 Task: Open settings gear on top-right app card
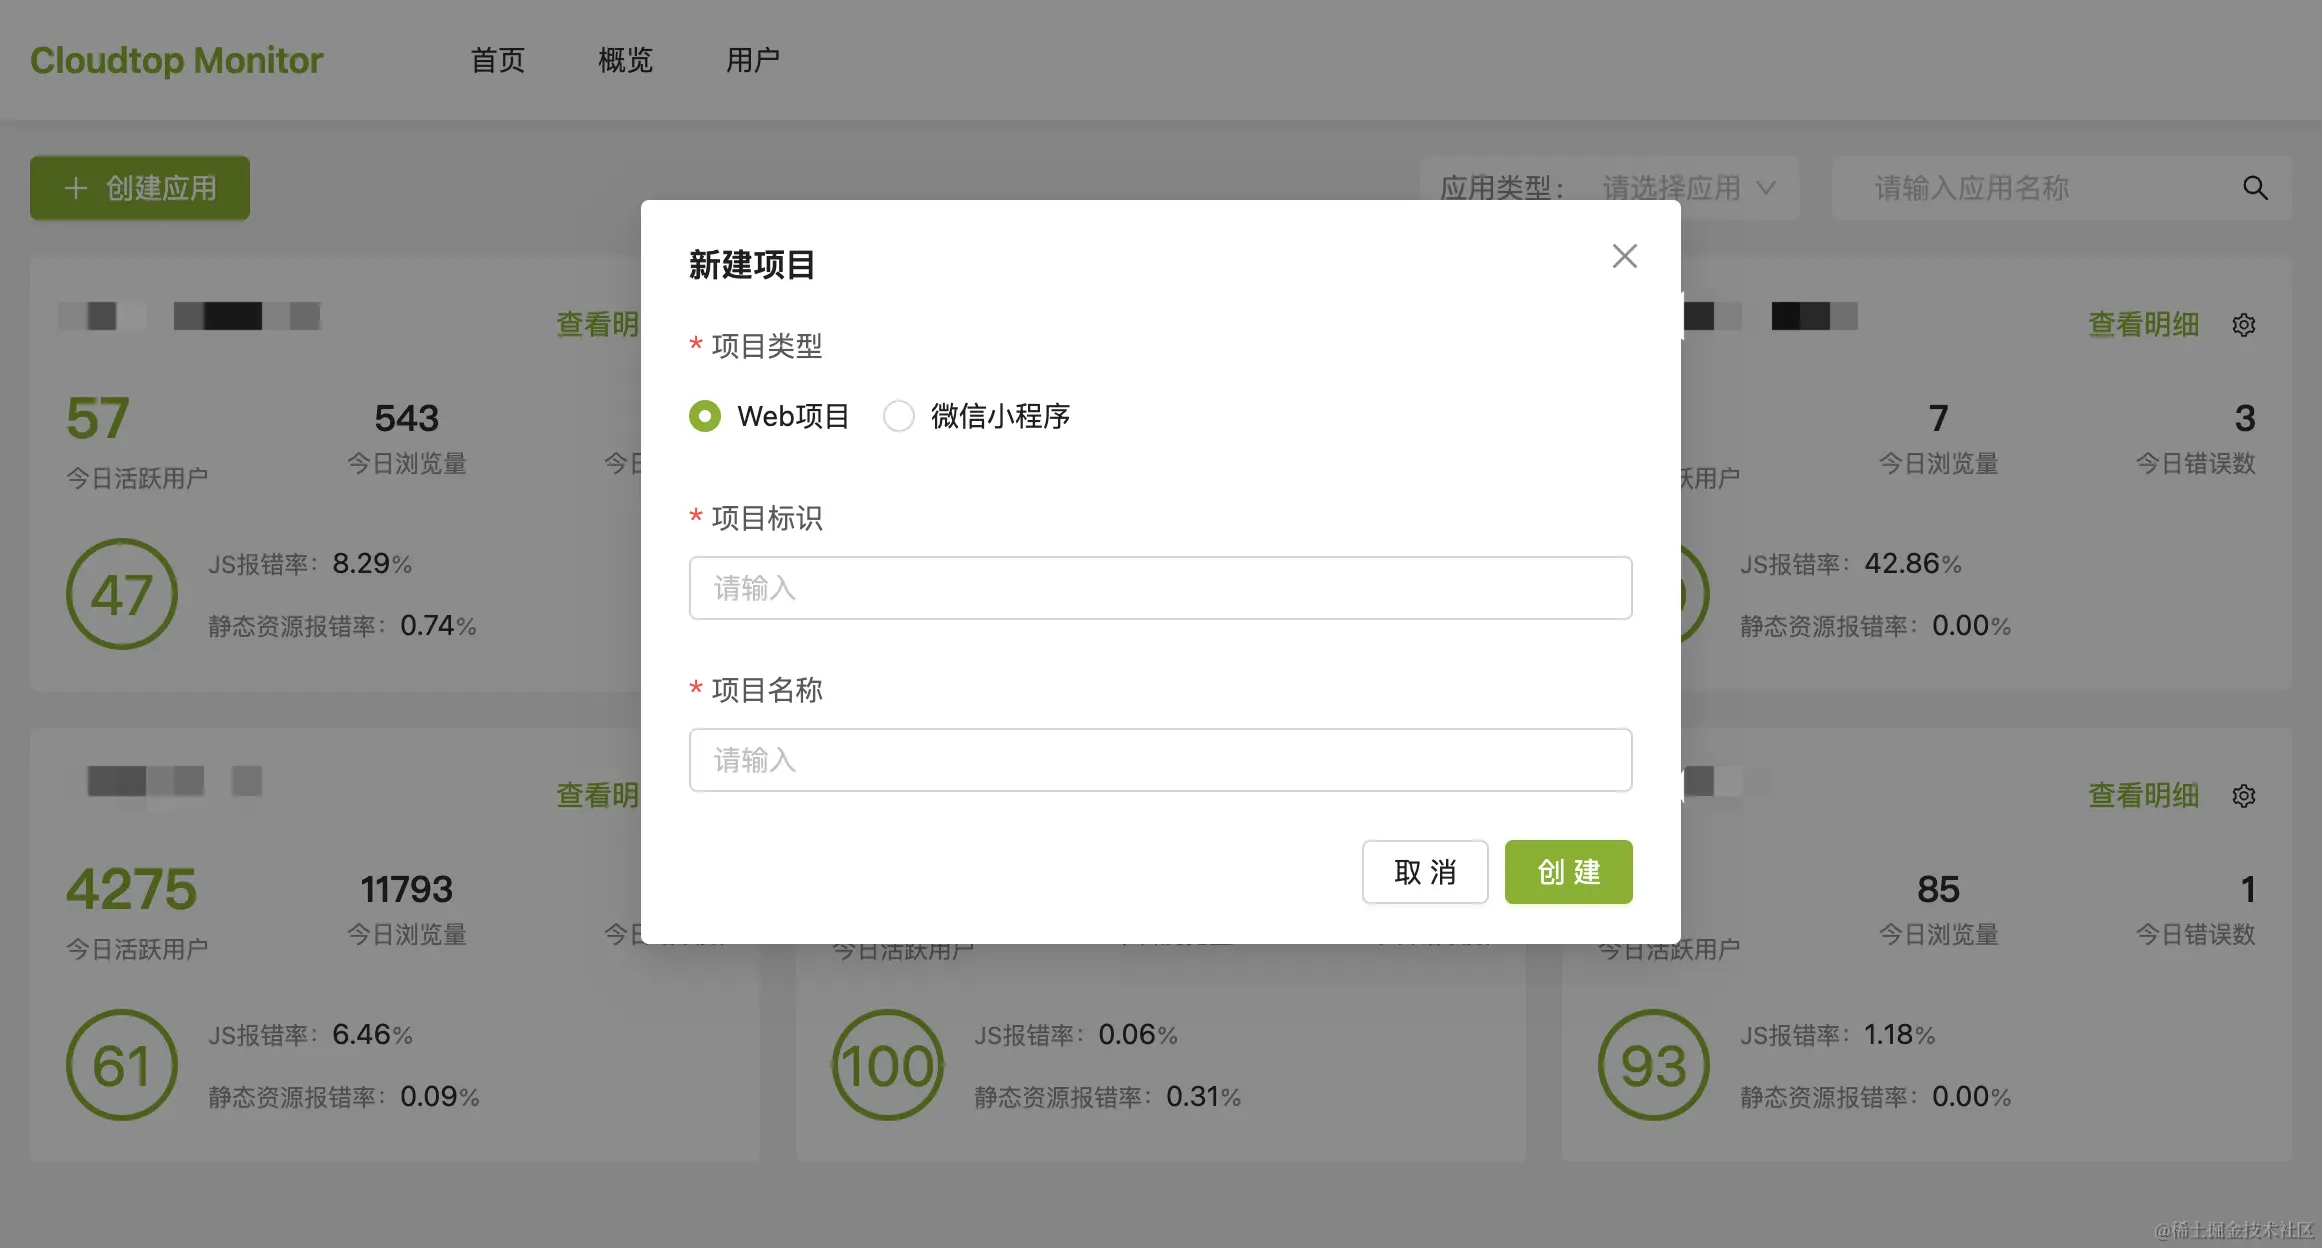tap(2244, 325)
